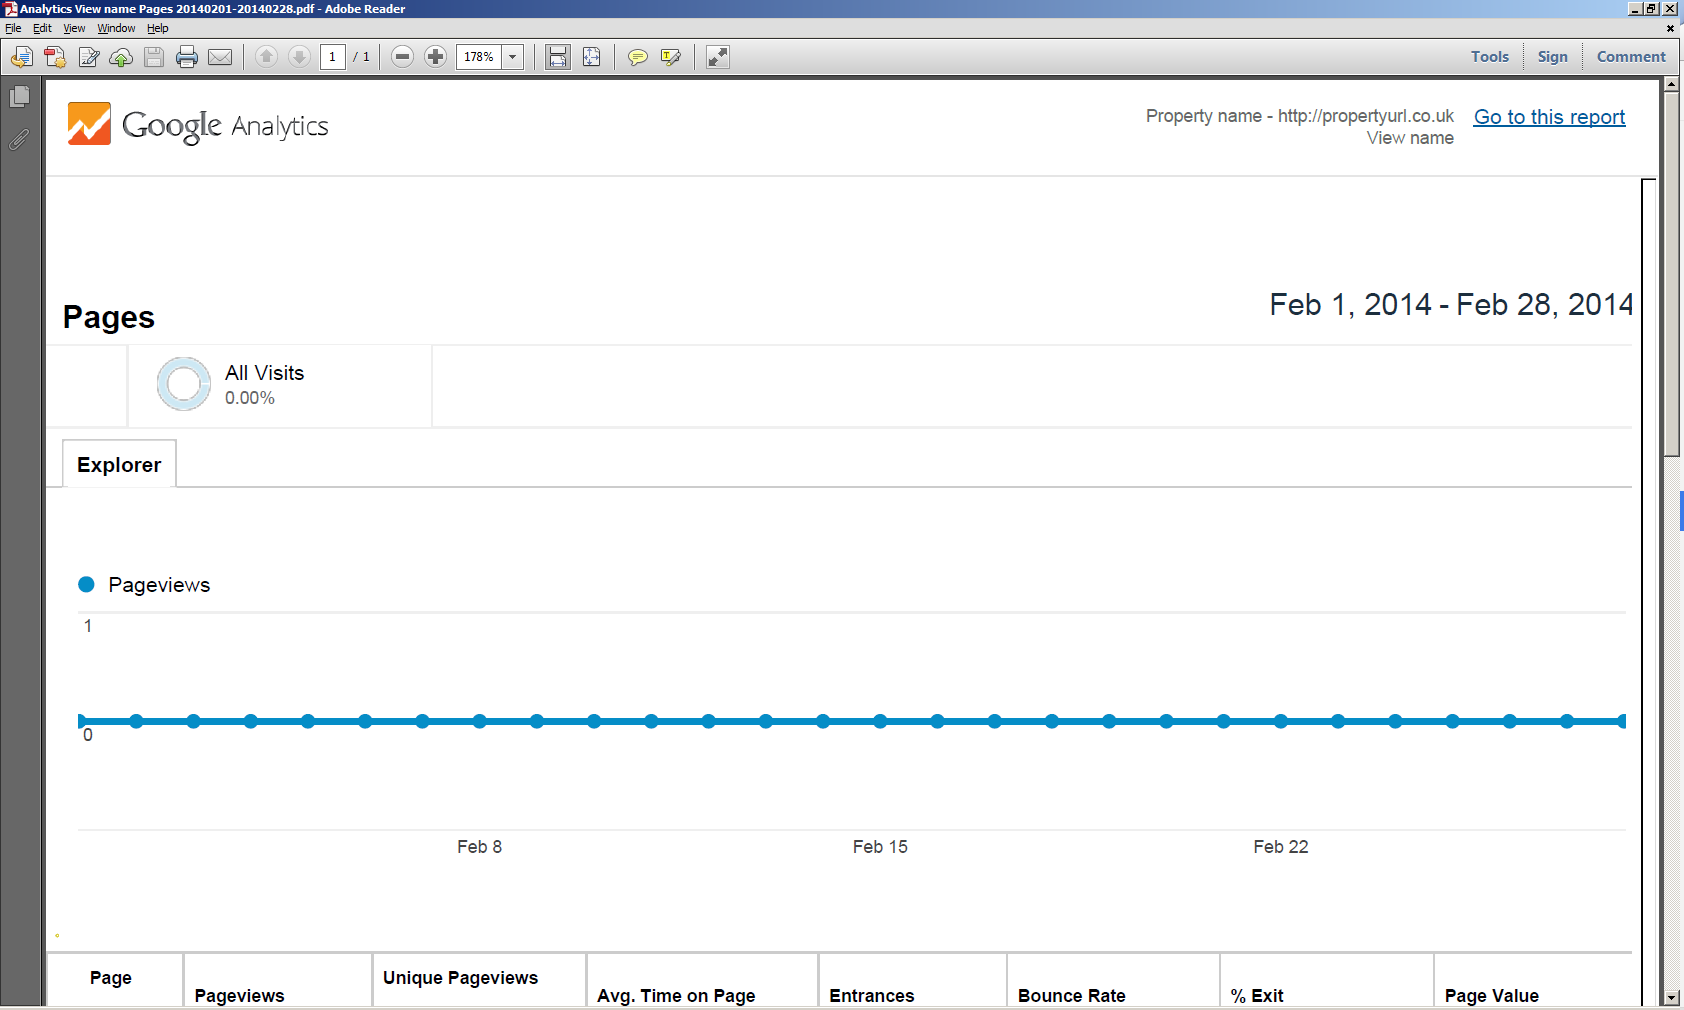Follow the 'Go to this report' link

pyautogui.click(x=1549, y=117)
